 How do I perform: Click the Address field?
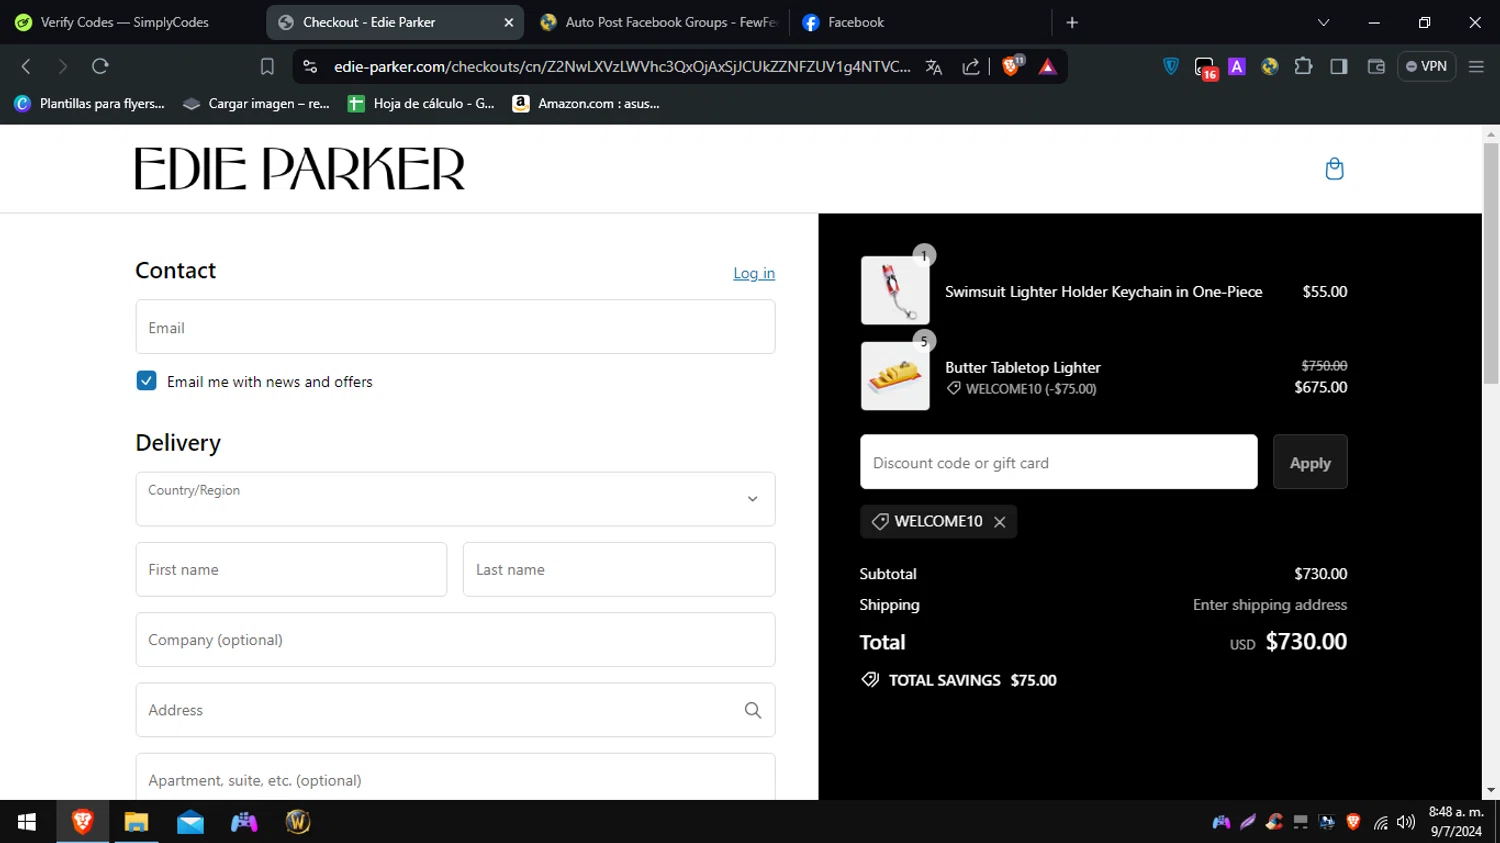coord(455,710)
